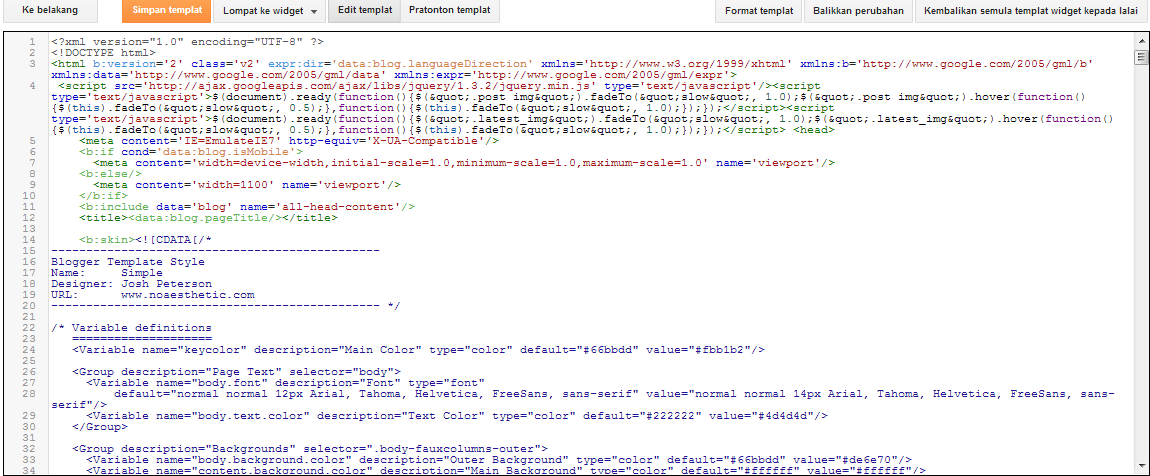Click the Ke belakang button
This screenshot has width=1150, height=476.
click(50, 11)
